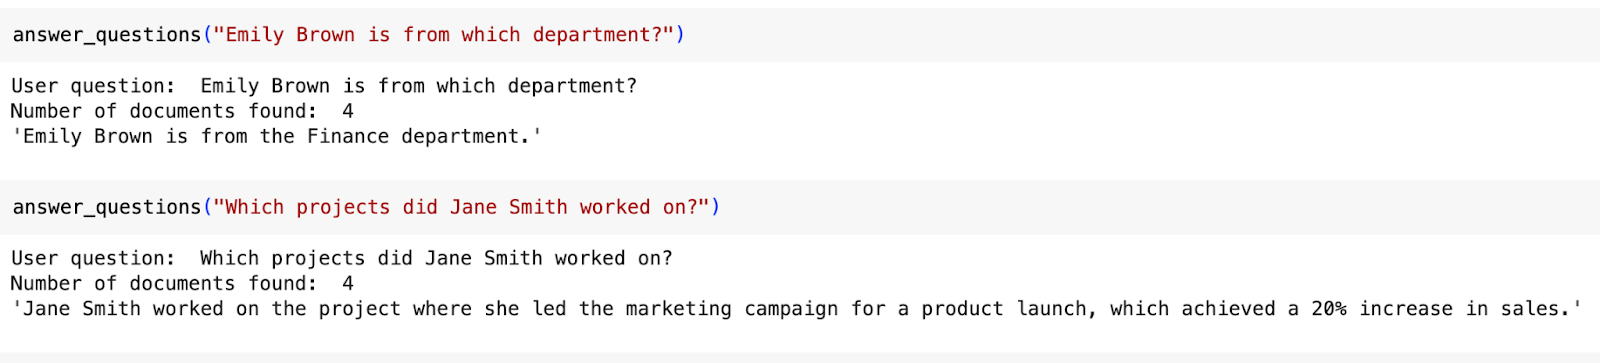Click the closing parenthesis of the second cell

[715, 207]
